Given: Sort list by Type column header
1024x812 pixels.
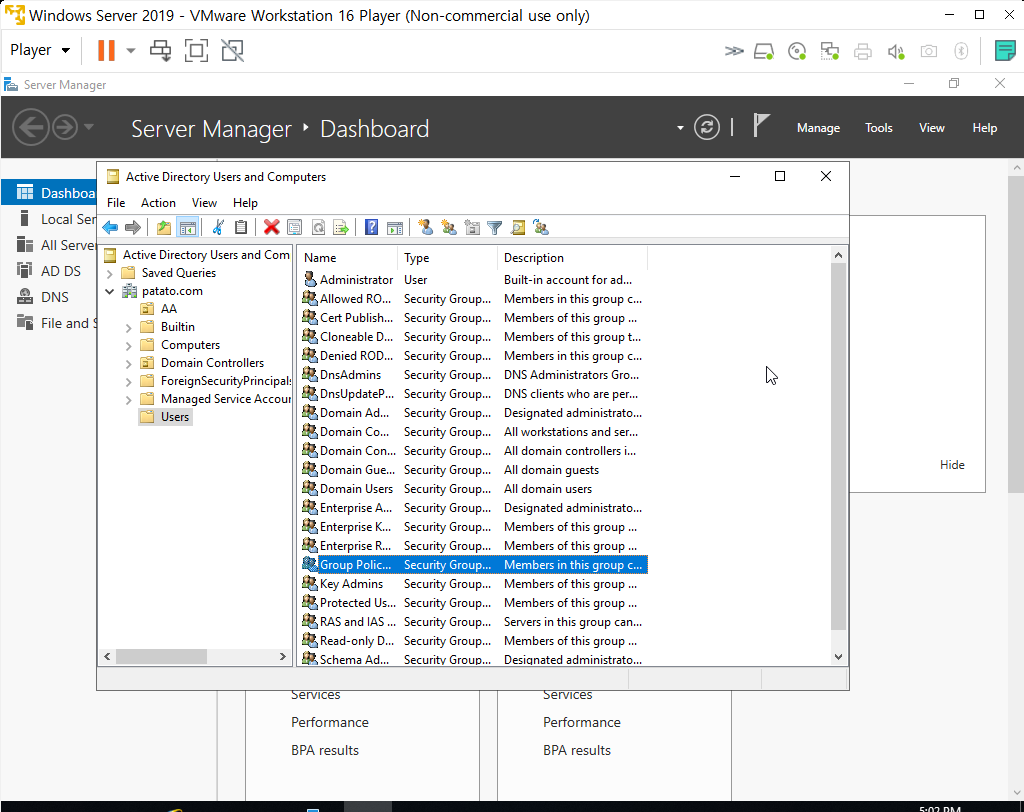Looking at the screenshot, I should coord(447,257).
